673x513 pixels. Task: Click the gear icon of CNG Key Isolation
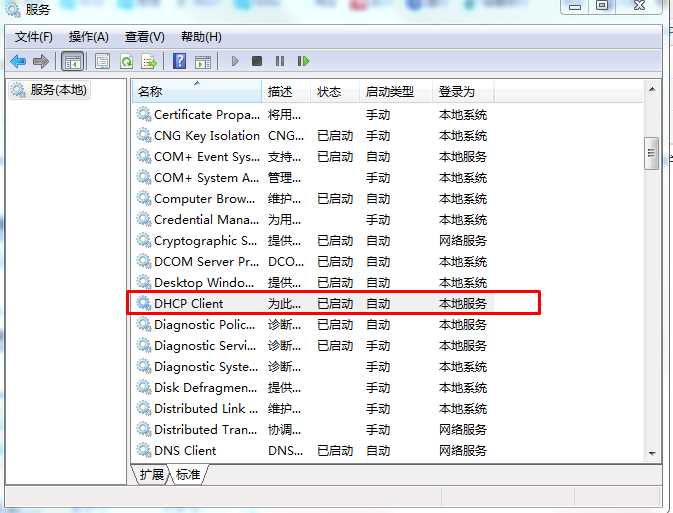pos(144,135)
